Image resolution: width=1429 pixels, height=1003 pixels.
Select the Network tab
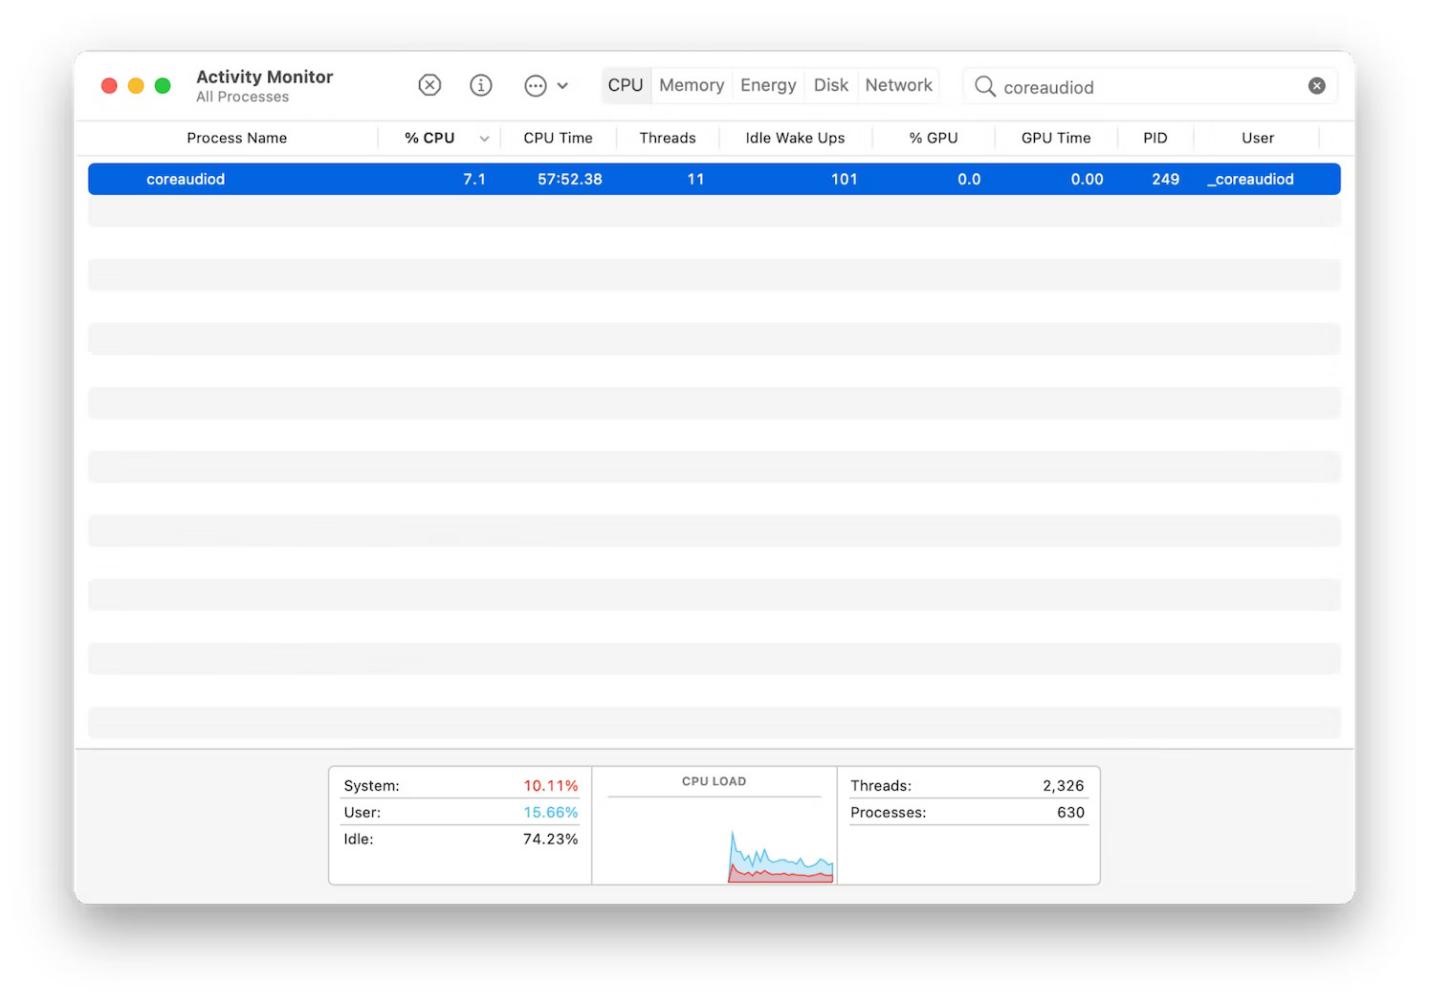(898, 85)
